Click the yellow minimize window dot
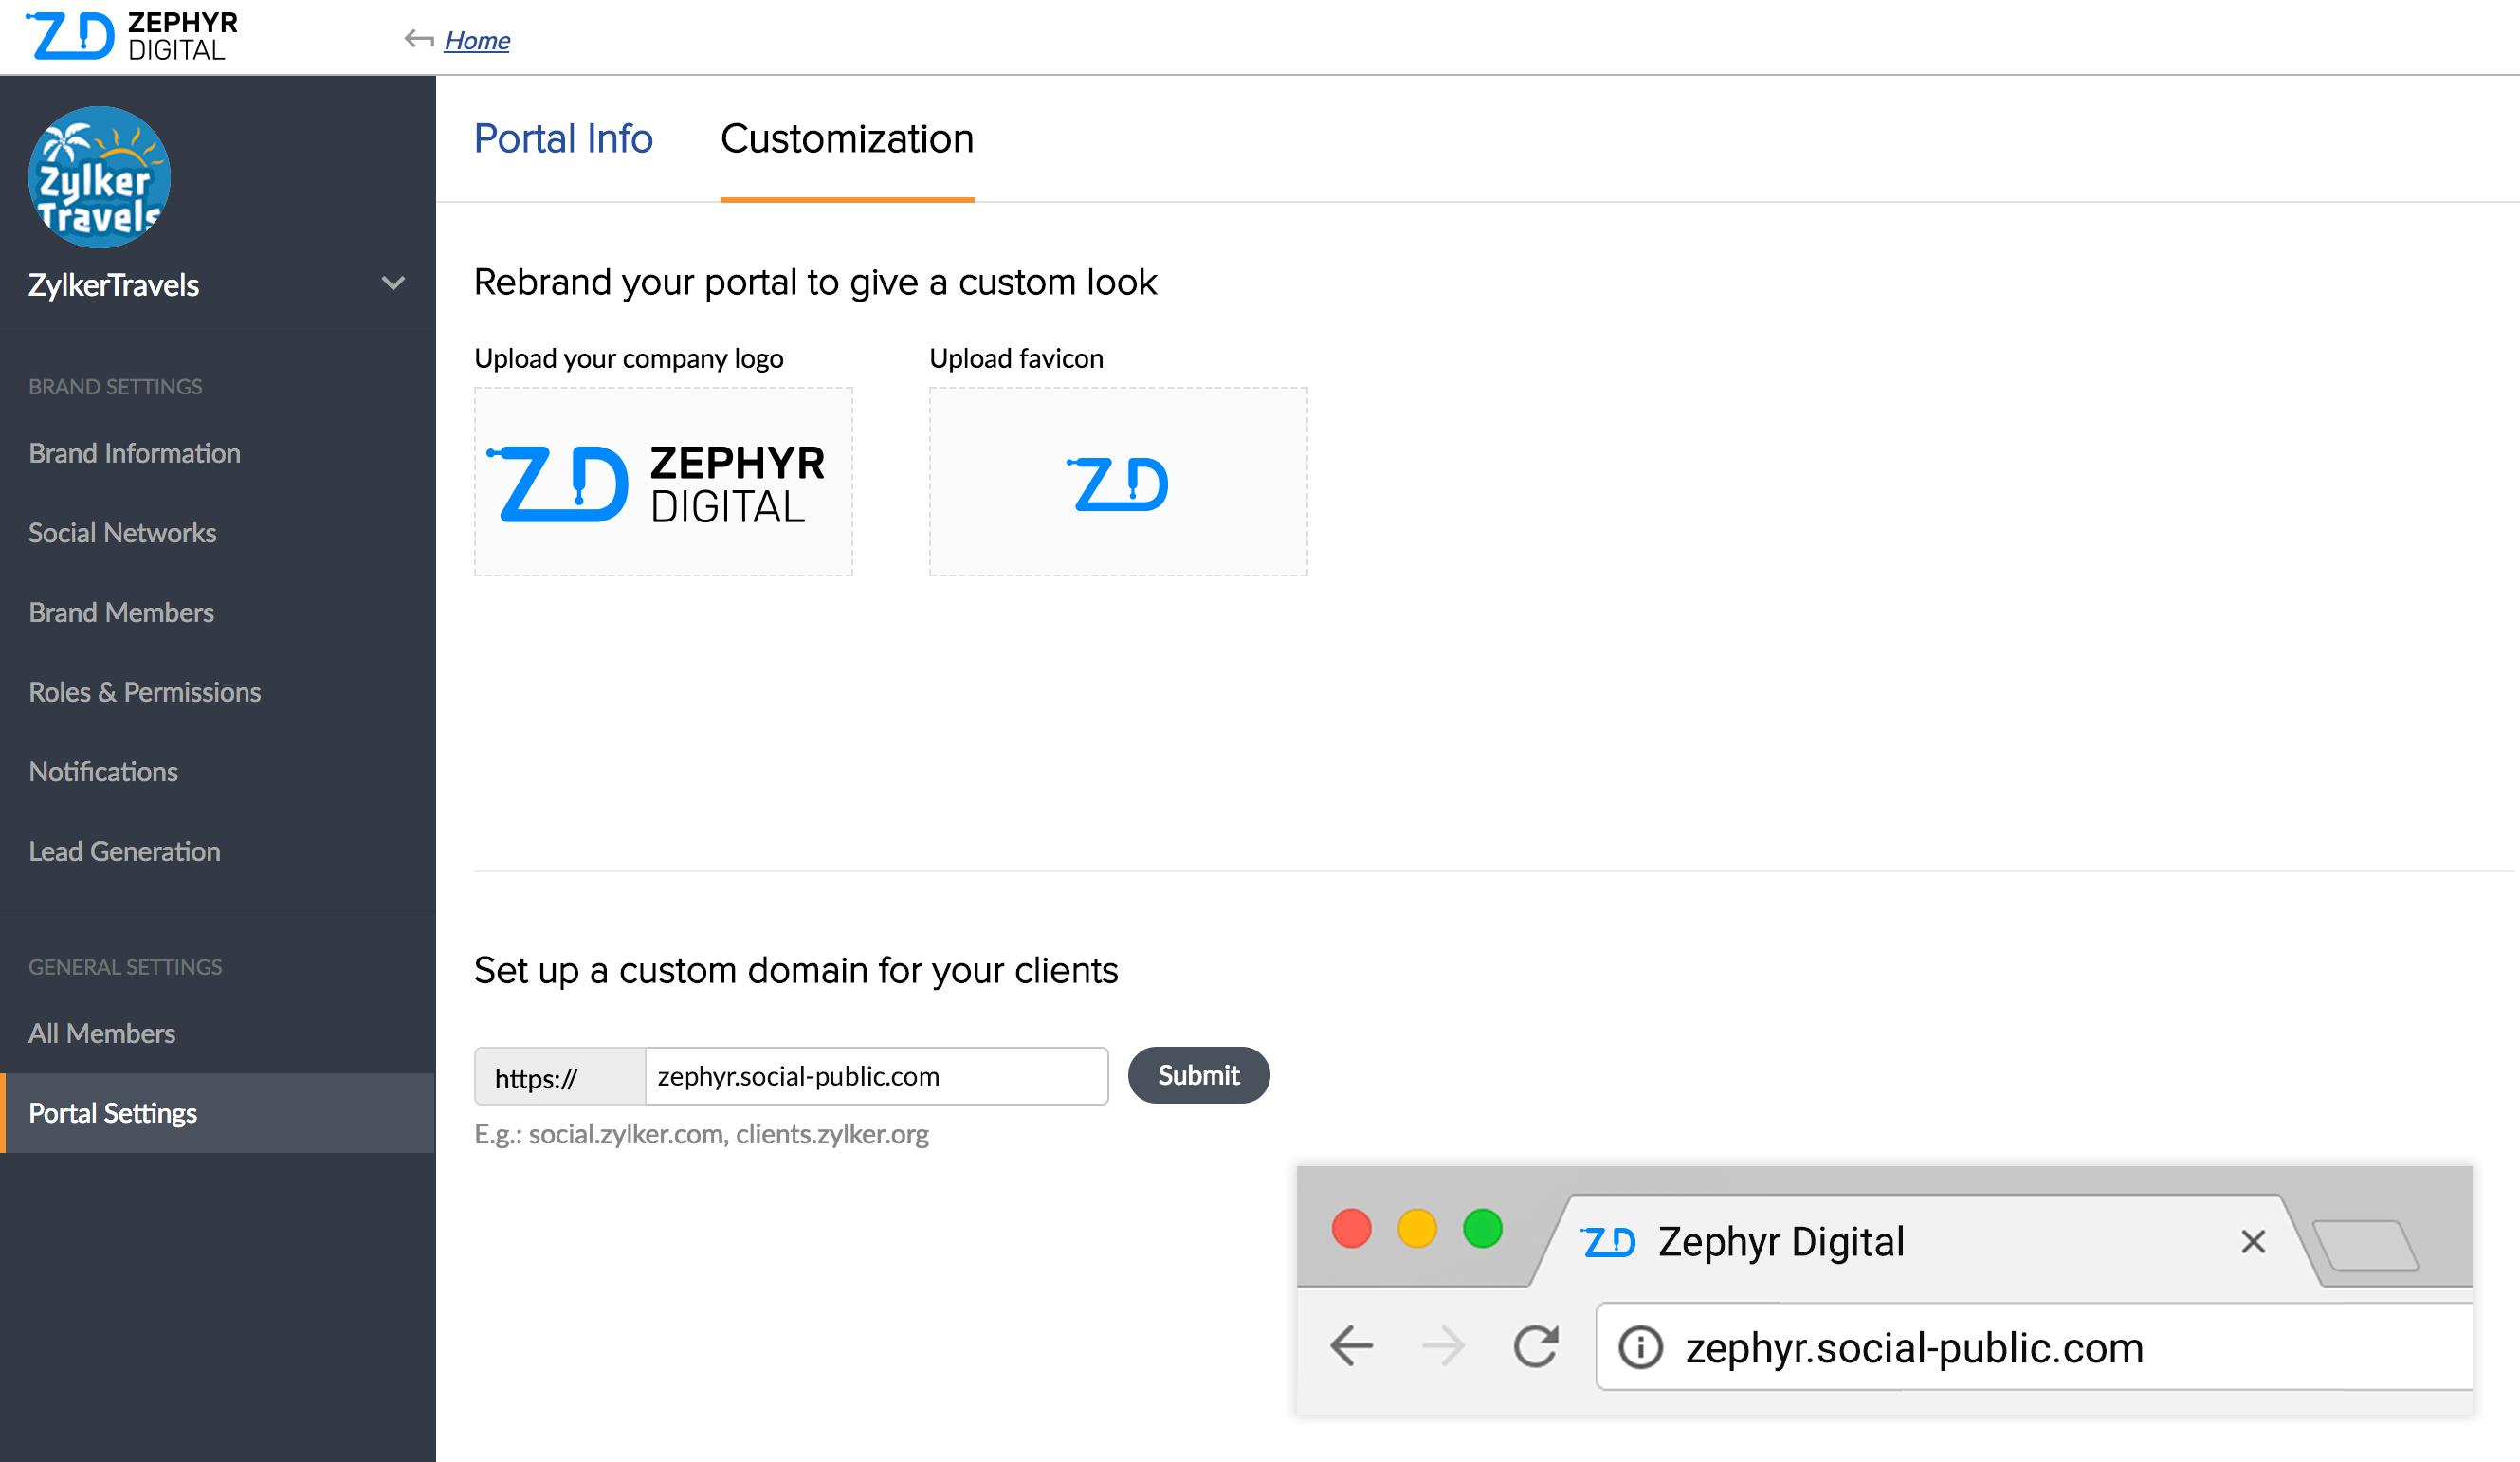This screenshot has height=1462, width=2520. 1417,1229
